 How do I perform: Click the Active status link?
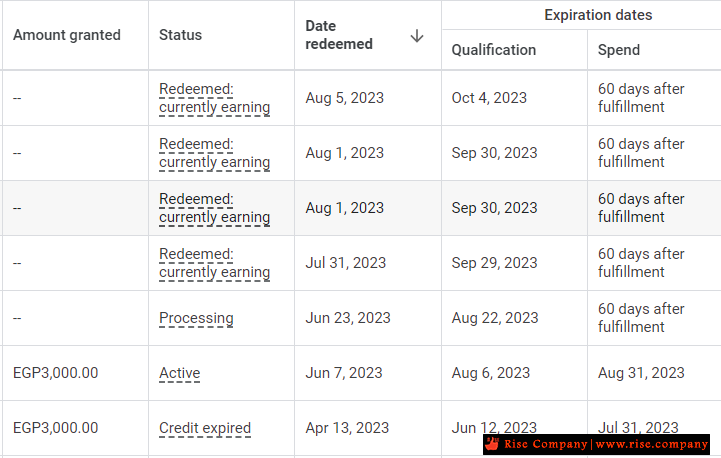pos(180,373)
